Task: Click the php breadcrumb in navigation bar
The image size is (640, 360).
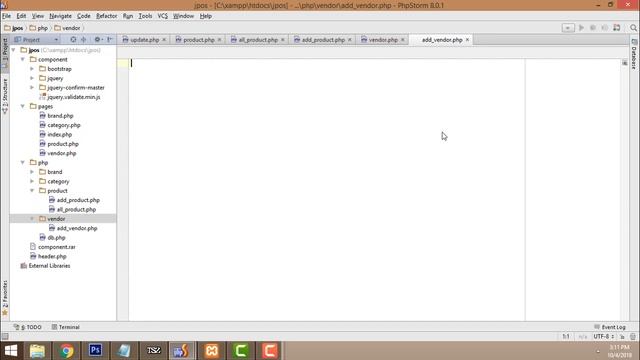Action: (x=39, y=28)
